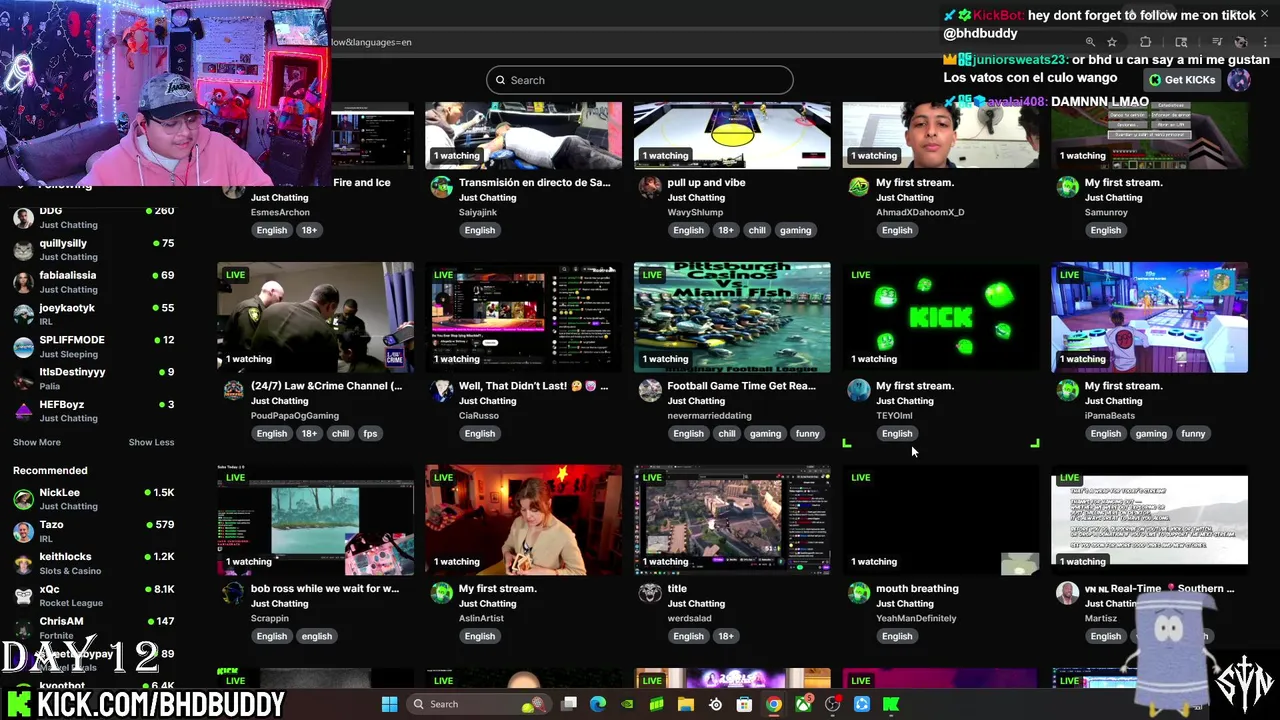This screenshot has height=720, width=1280.
Task: Open quillysilly channel in the sidebar
Action: pos(93,249)
